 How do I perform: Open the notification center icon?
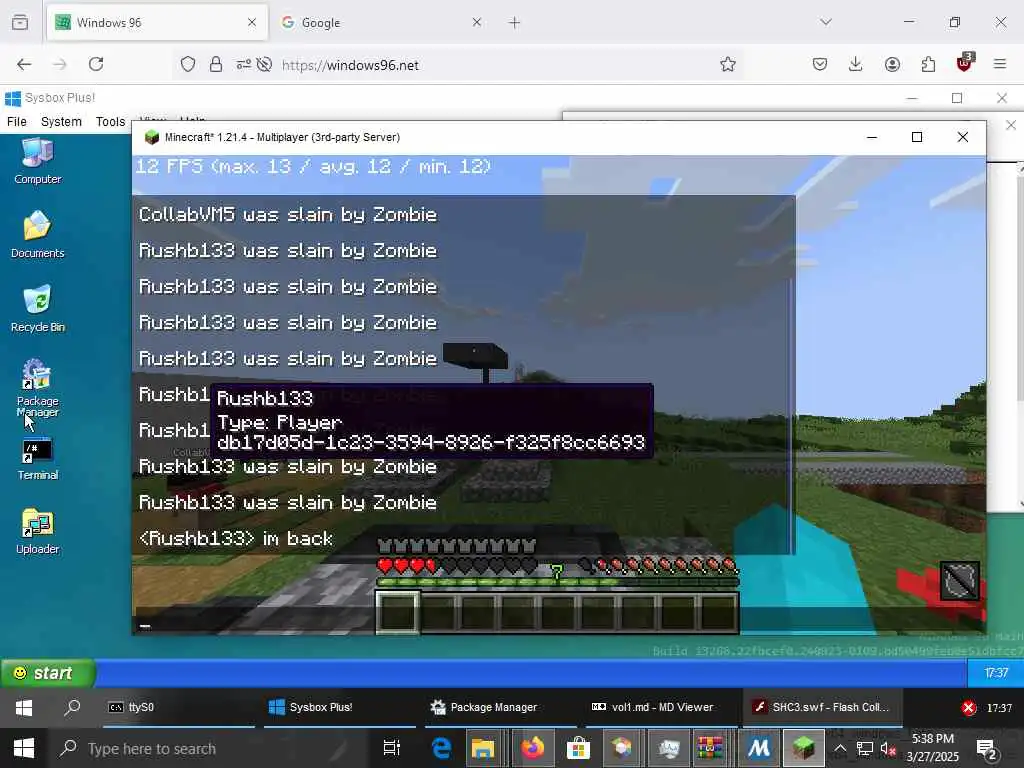[986, 749]
